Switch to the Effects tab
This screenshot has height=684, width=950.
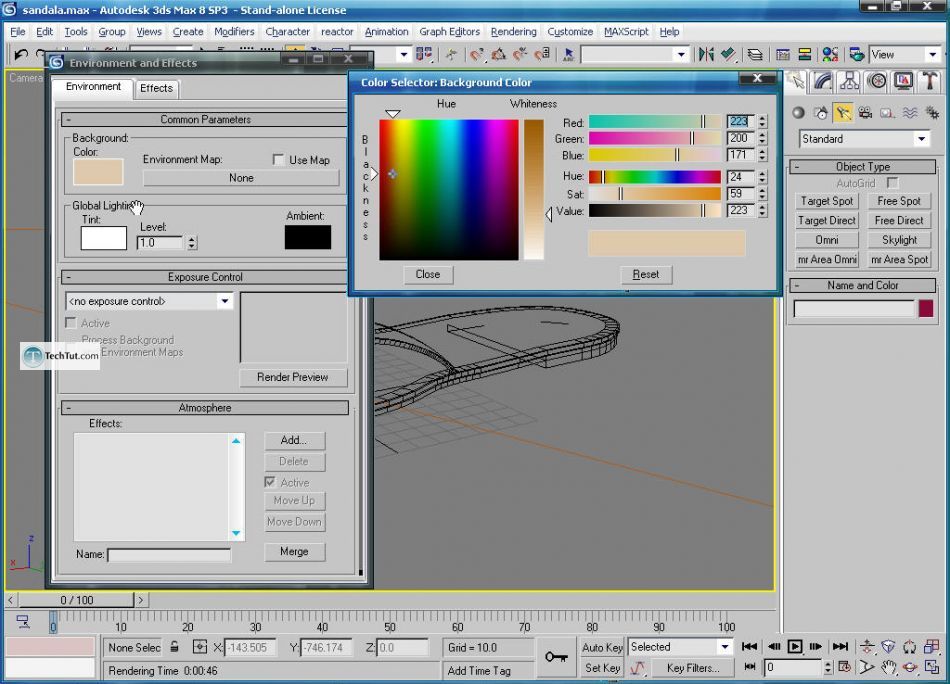[x=156, y=88]
